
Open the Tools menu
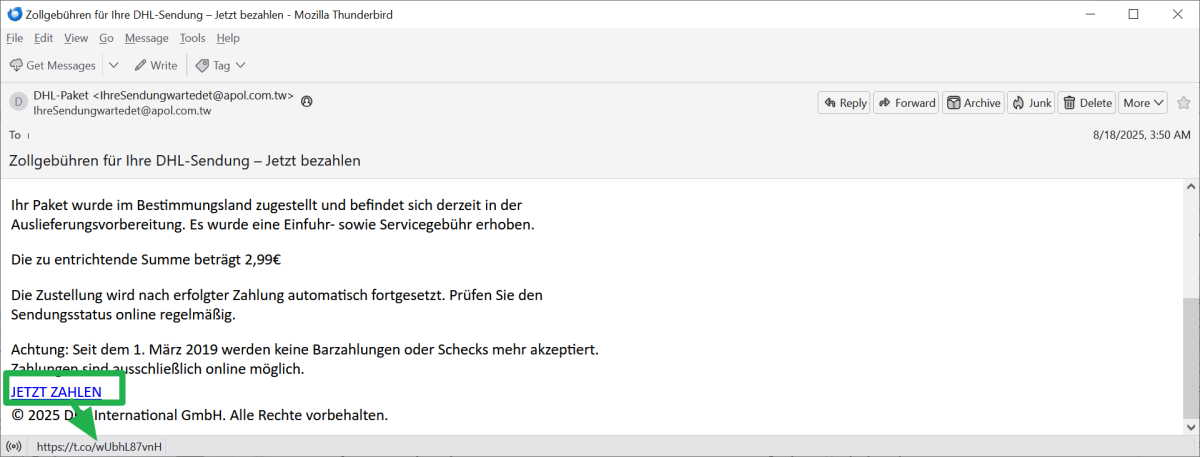(192, 38)
